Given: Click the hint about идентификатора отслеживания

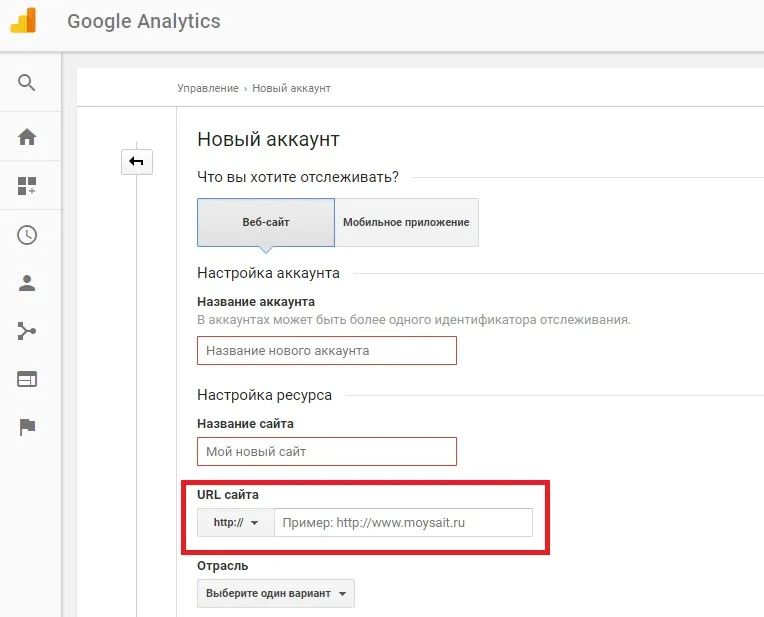Looking at the screenshot, I should (x=414, y=320).
